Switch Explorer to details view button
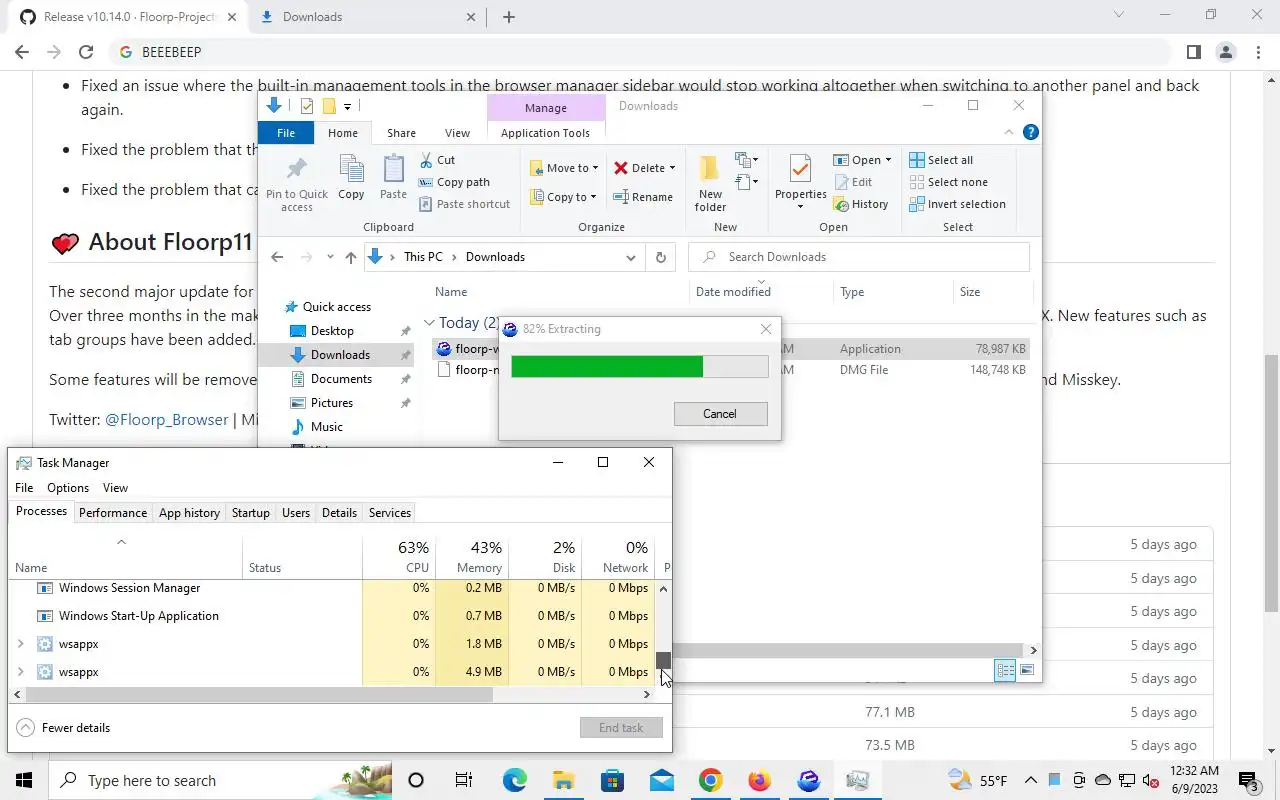This screenshot has height=800, width=1280. (1005, 671)
